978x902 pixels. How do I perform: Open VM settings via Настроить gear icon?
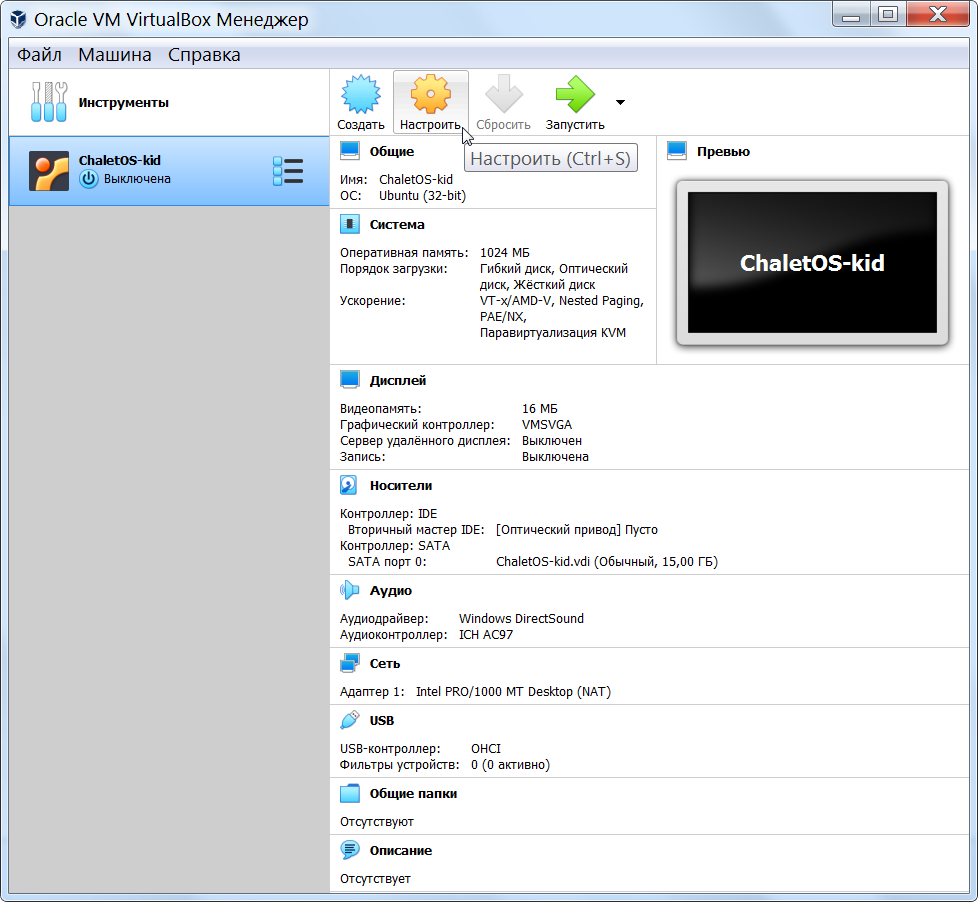pos(430,94)
